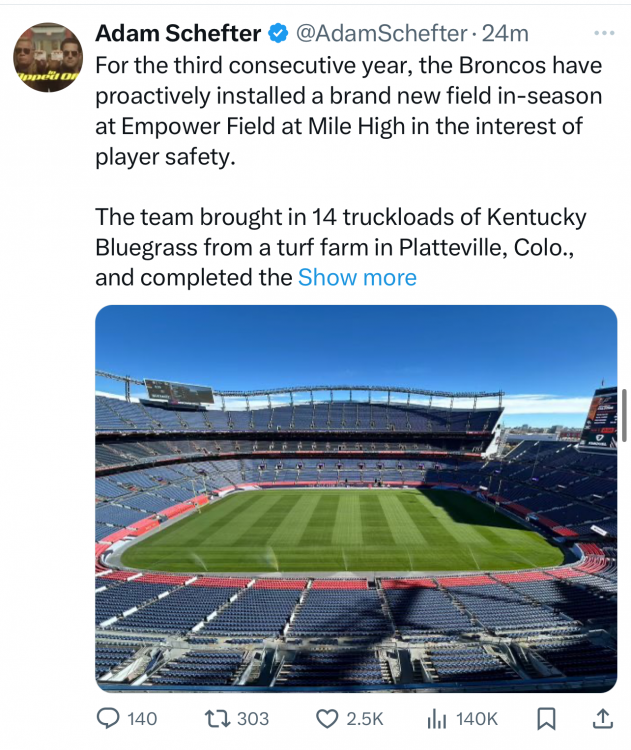Click the reply speech bubble icon
This screenshot has width=631, height=750.
(x=108, y=718)
